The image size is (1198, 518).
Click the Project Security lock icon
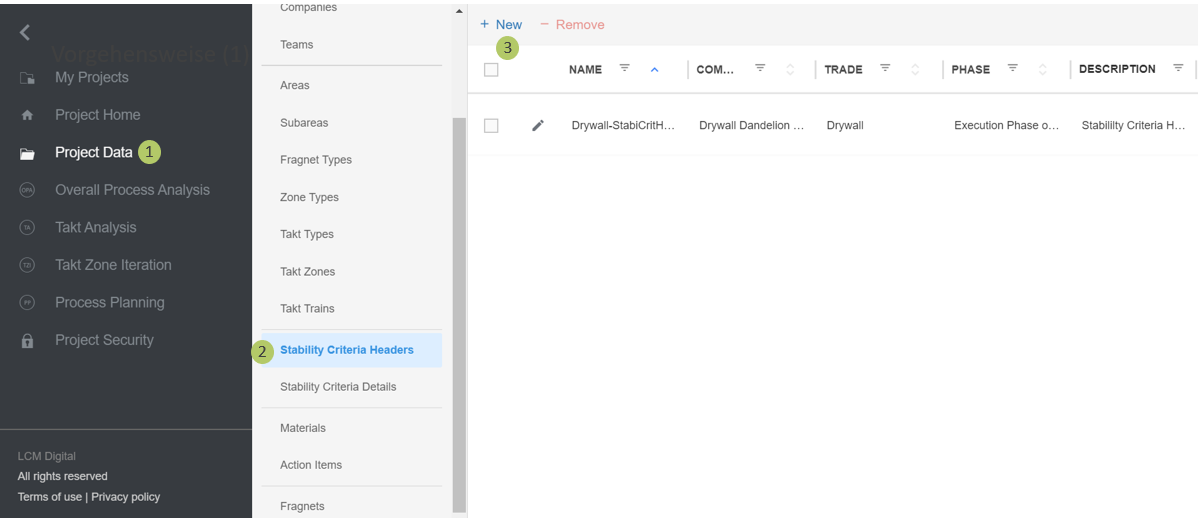[x=27, y=341]
